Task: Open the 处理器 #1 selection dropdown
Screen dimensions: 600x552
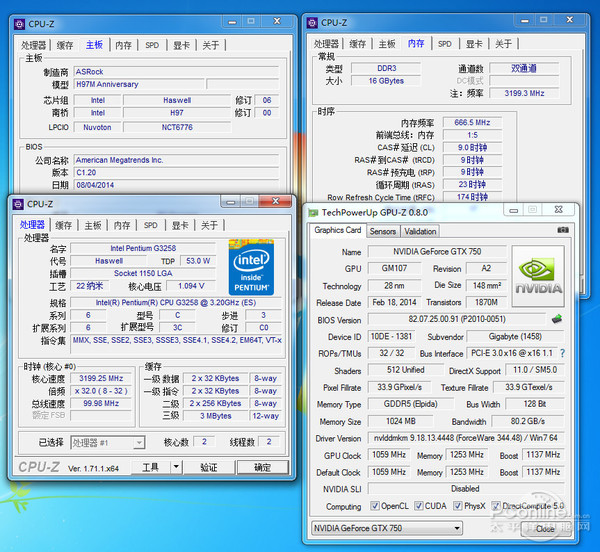Action: 108,443
